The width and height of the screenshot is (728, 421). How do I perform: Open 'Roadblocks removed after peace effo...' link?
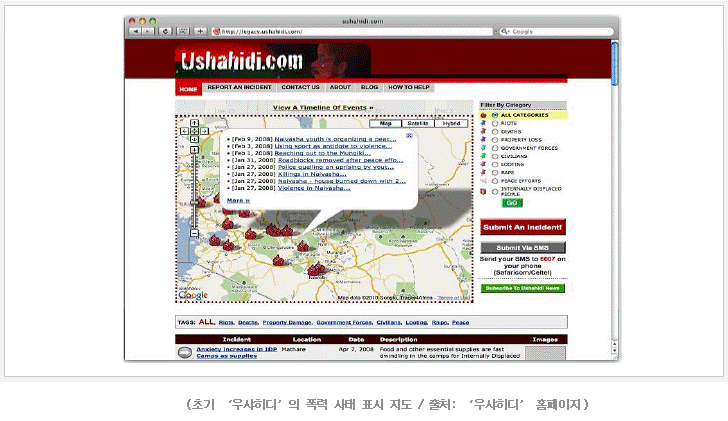pos(340,160)
